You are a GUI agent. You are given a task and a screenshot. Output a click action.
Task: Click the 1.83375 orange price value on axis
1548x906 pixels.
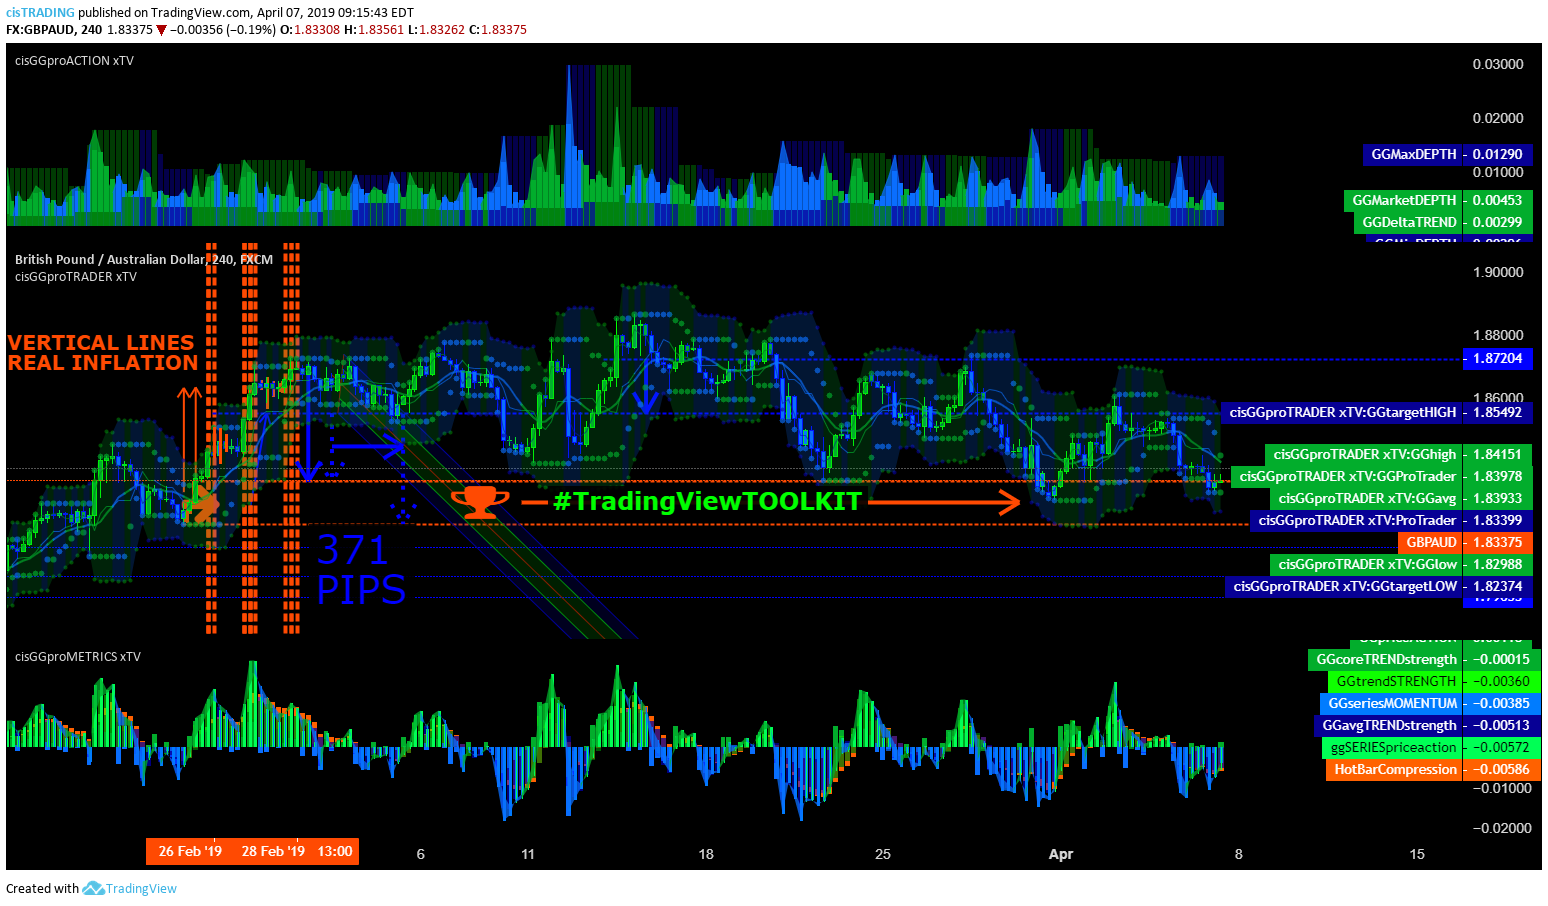point(1498,542)
